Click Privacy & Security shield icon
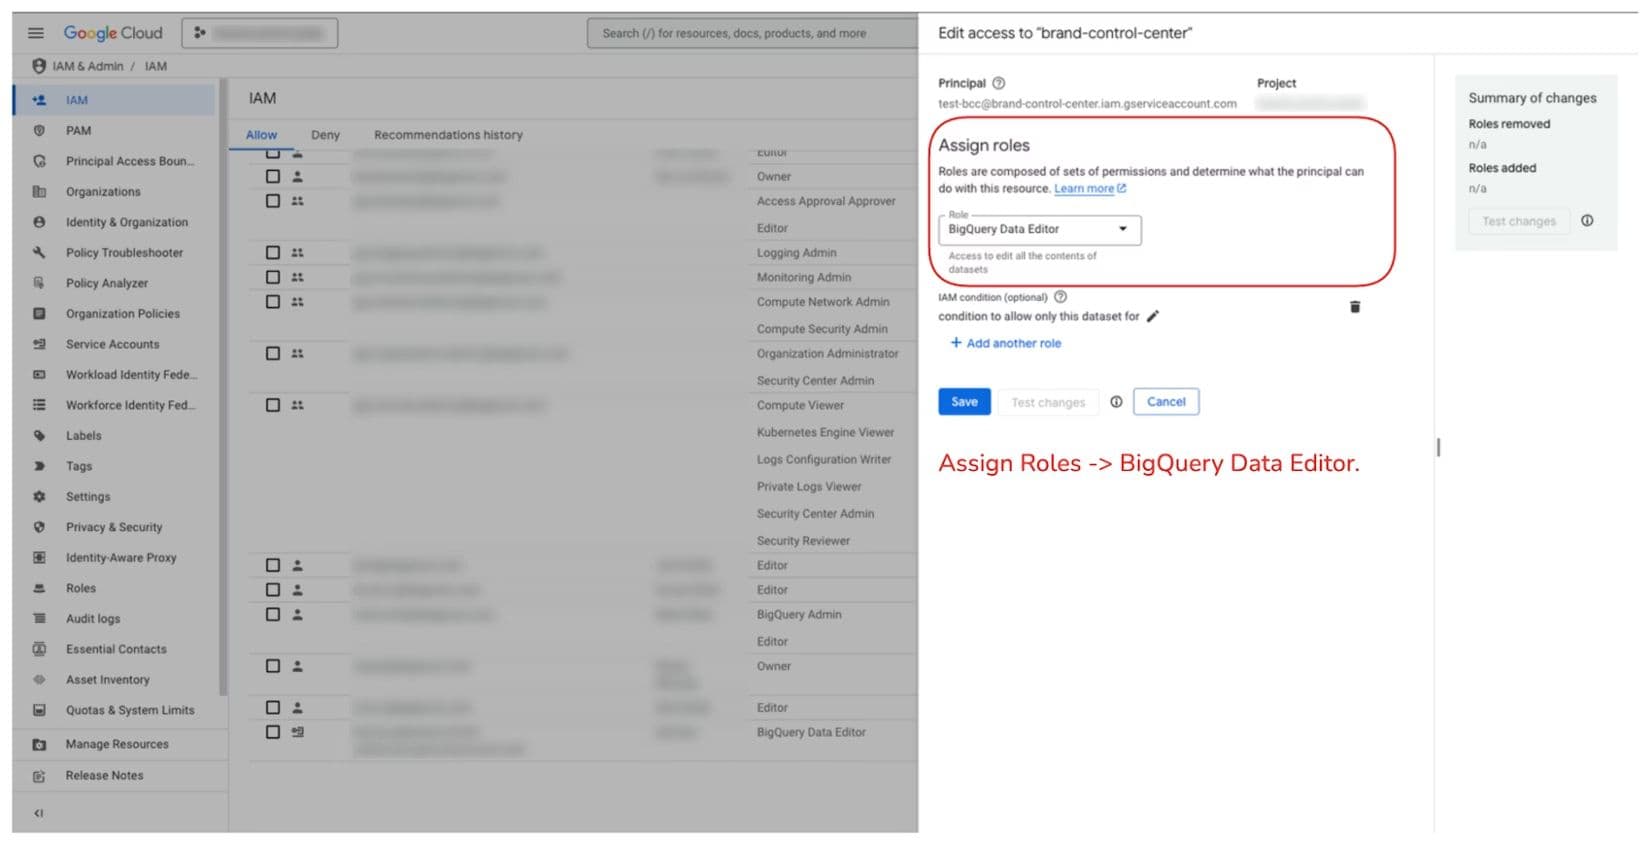Viewport: 1650px width, 845px height. [x=39, y=527]
